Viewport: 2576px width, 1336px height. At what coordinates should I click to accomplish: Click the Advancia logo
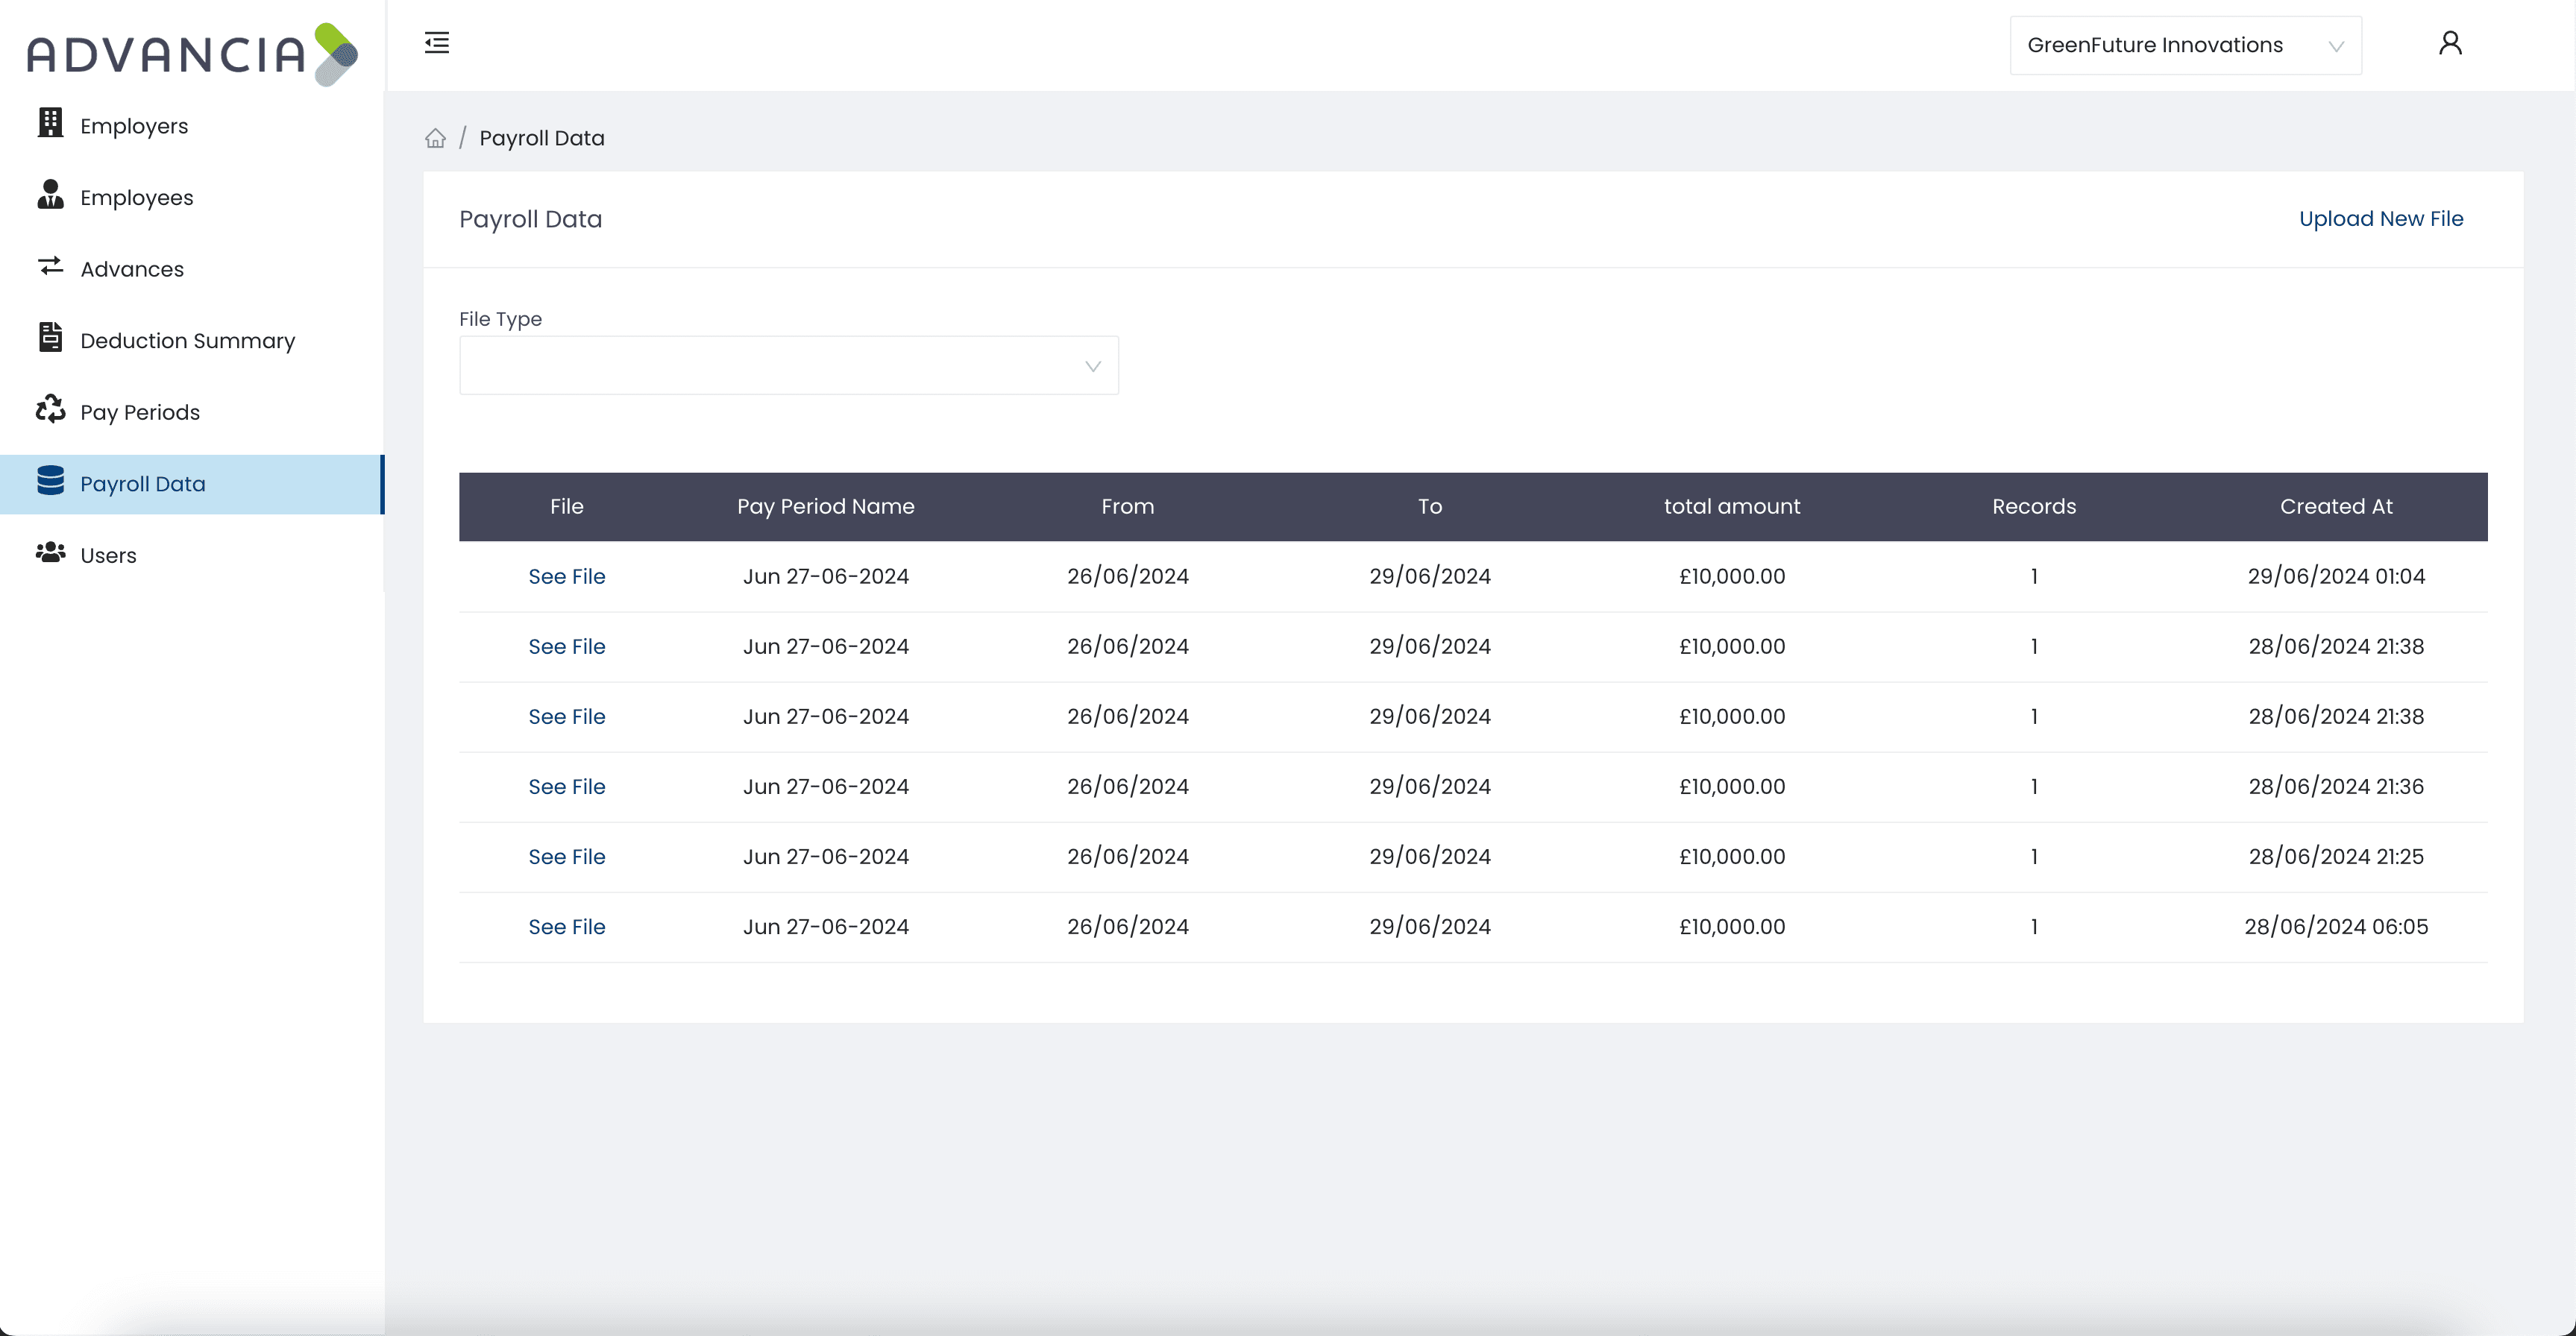[x=192, y=54]
